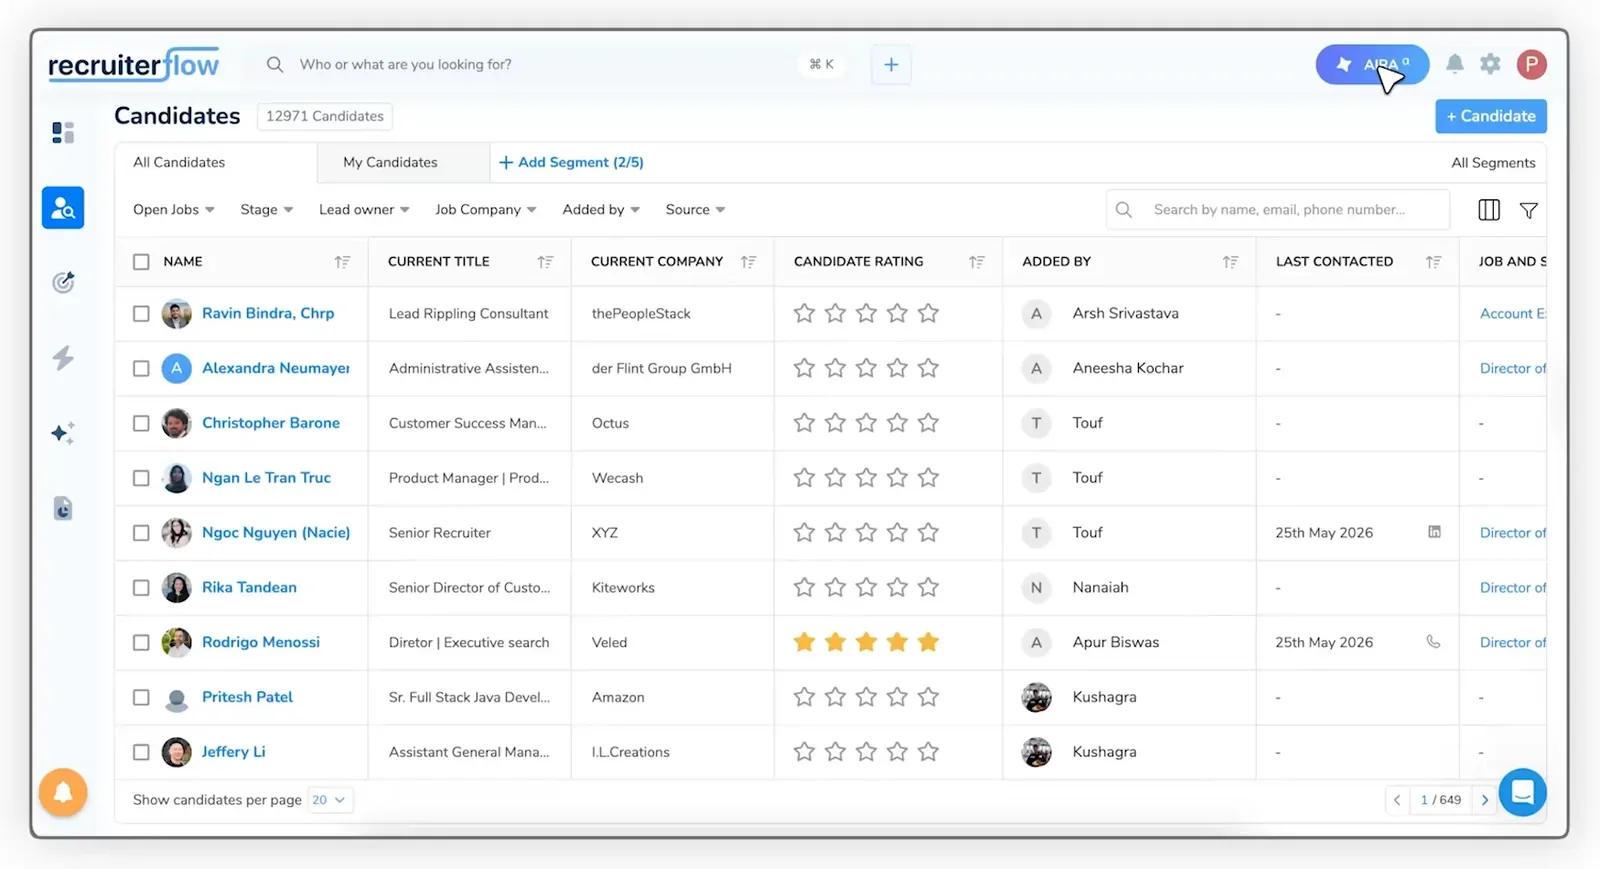1600x869 pixels.
Task: Expand the Lead owner filter dropdown
Action: 364,210
